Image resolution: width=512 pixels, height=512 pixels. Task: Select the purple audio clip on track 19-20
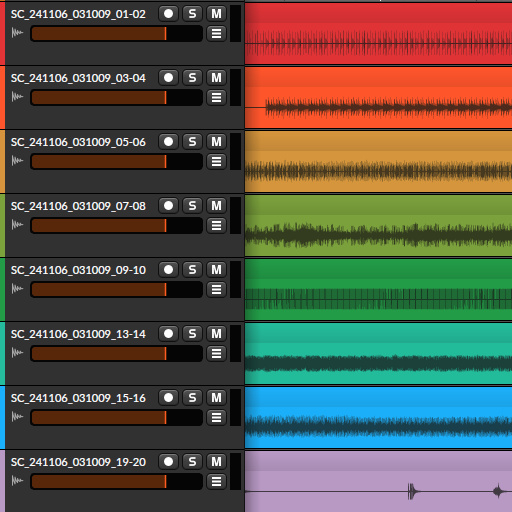click(378, 481)
